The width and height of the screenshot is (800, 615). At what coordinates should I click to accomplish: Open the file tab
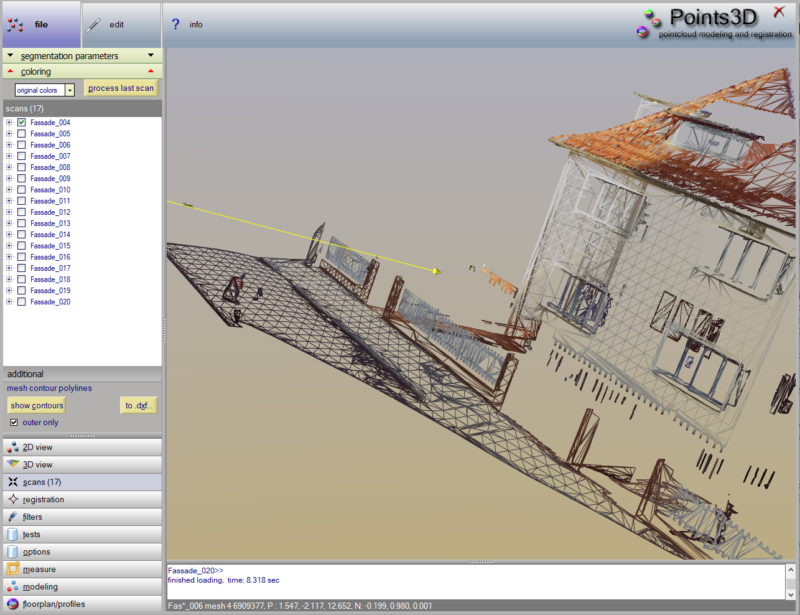(x=40, y=24)
